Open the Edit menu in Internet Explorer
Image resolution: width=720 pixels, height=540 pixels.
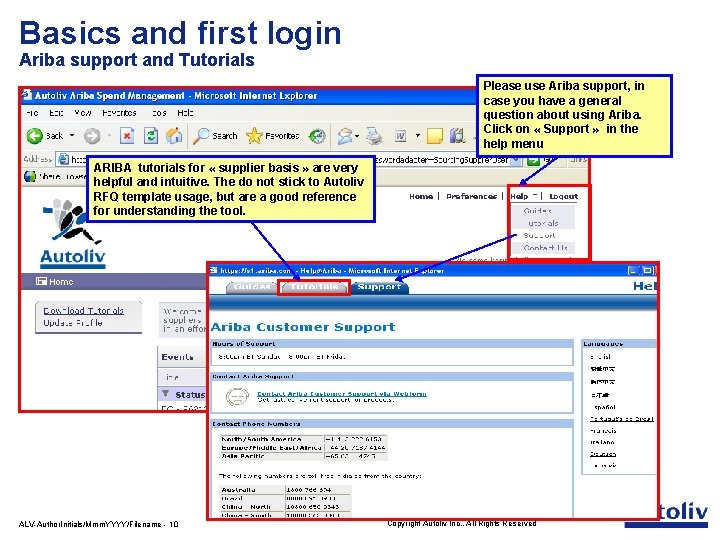click(x=56, y=112)
